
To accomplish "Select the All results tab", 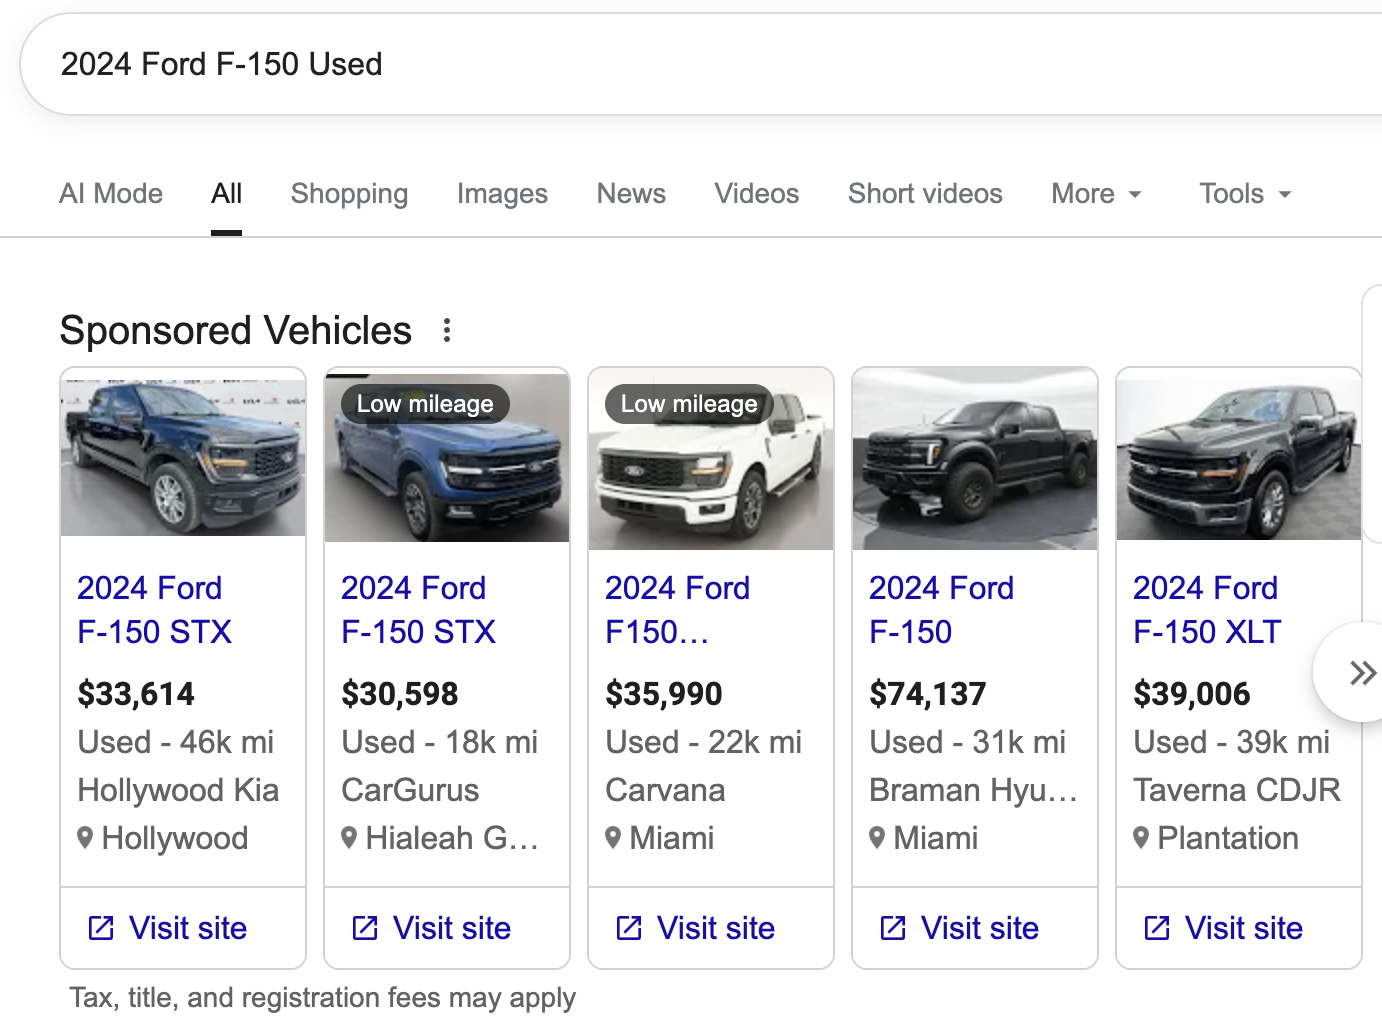I will [227, 194].
